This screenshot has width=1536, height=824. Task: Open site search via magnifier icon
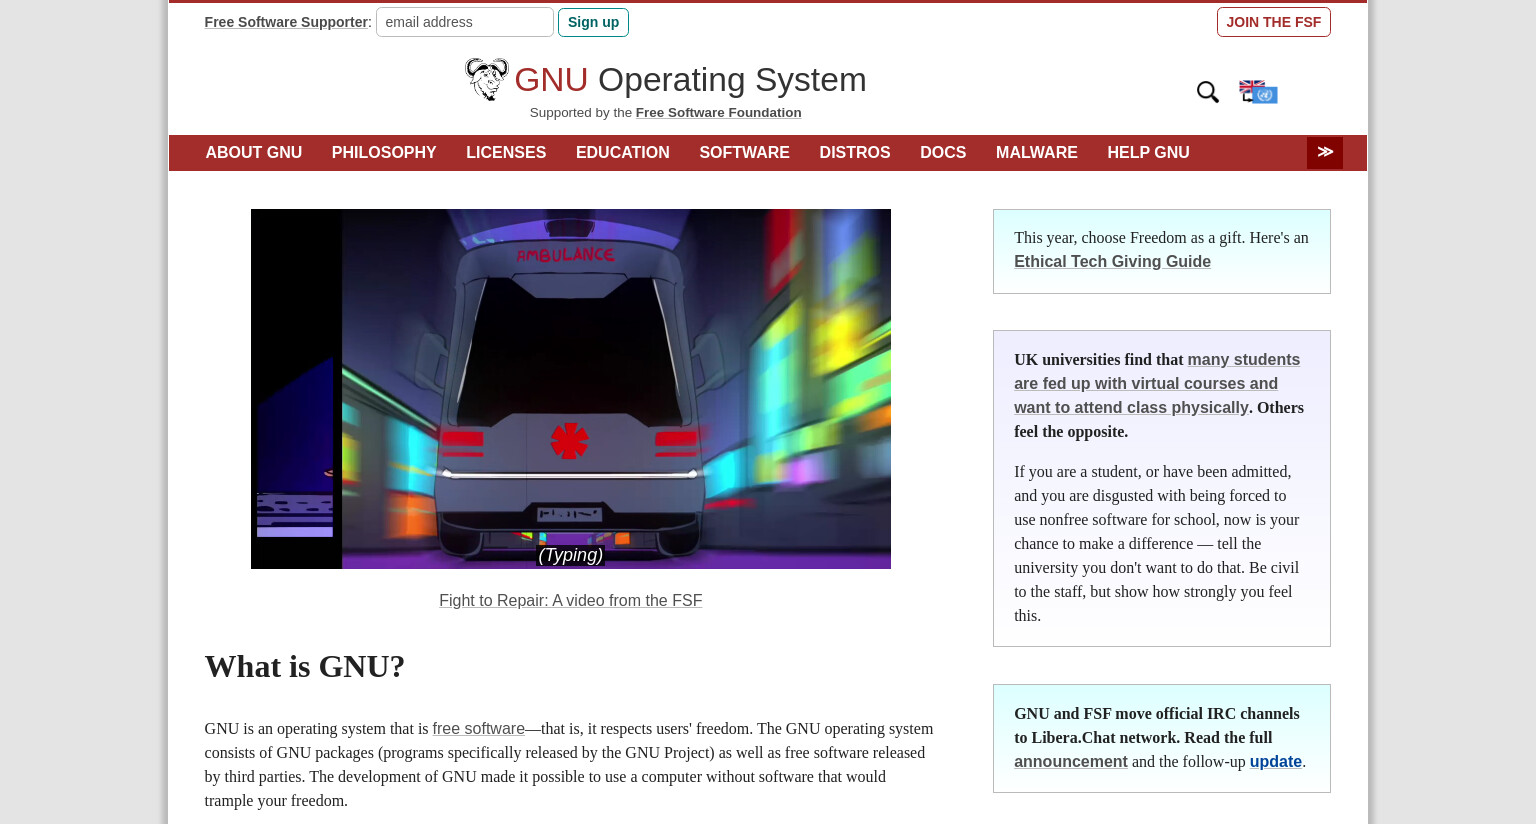pos(1208,92)
